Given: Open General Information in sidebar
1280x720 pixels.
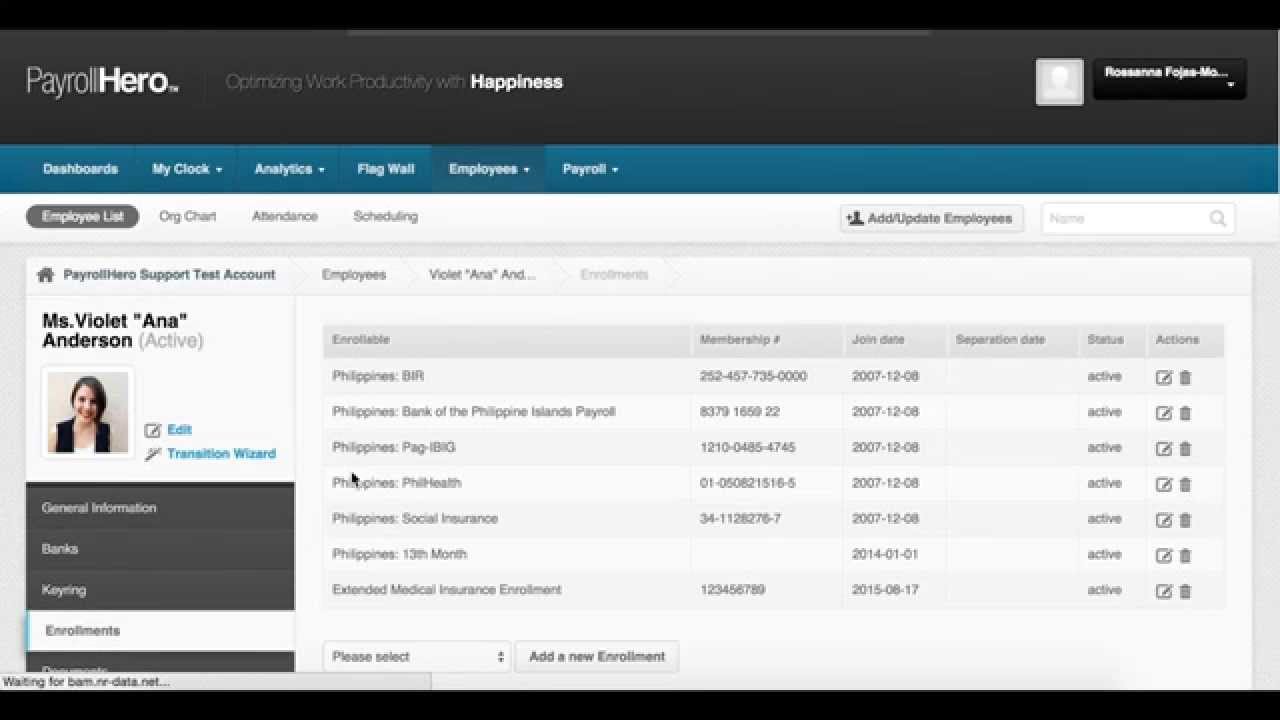Looking at the screenshot, I should coord(160,508).
